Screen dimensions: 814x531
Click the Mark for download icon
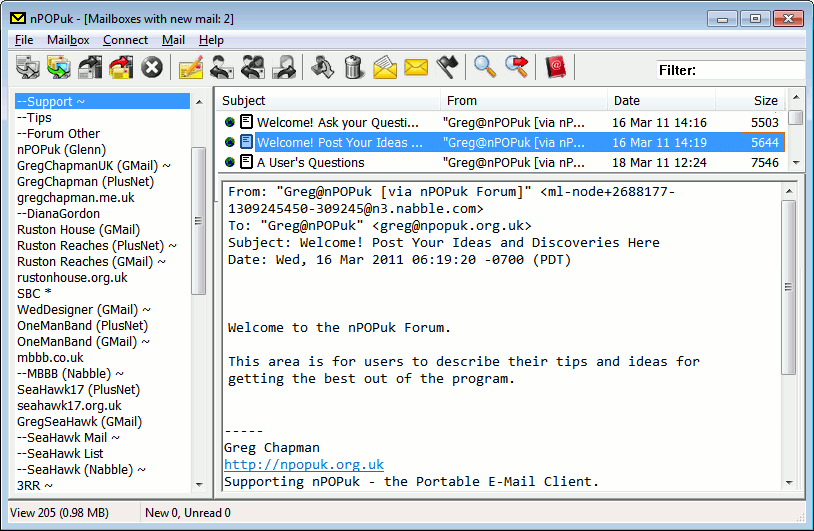point(322,67)
